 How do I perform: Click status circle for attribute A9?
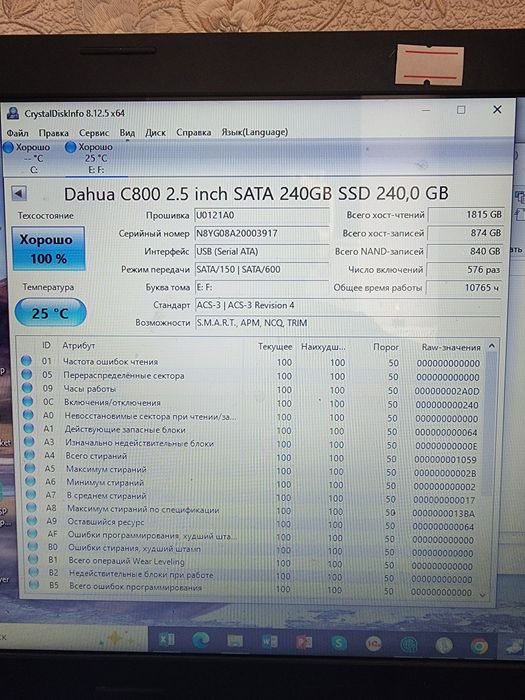[32, 520]
